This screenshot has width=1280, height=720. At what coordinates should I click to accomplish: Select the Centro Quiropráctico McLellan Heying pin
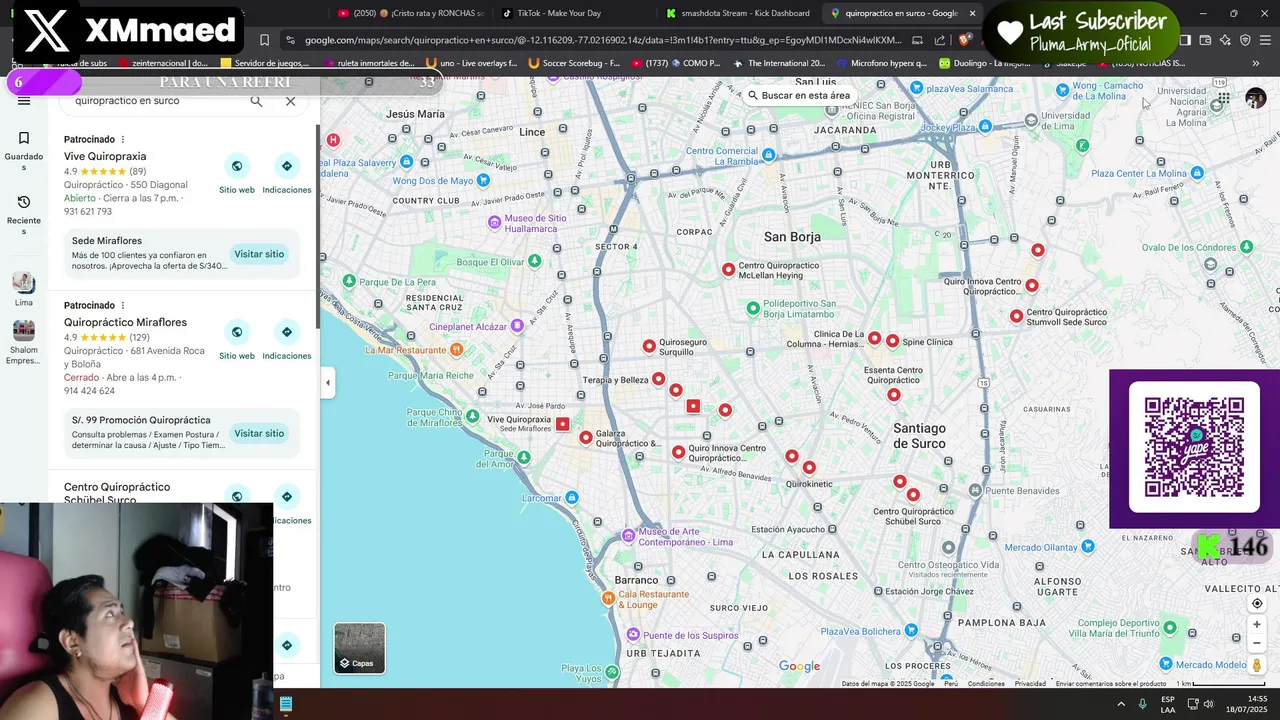tap(728, 269)
